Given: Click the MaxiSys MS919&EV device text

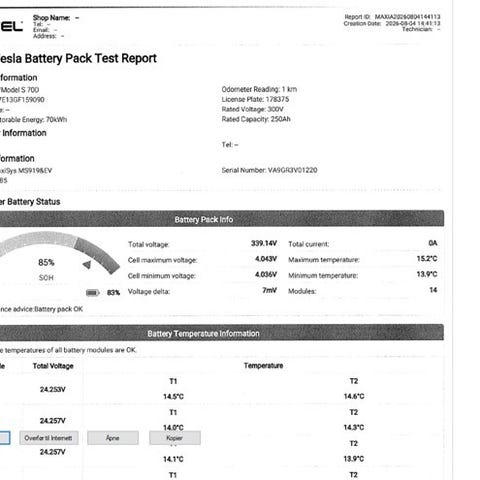Looking at the screenshot, I should pos(26,171).
